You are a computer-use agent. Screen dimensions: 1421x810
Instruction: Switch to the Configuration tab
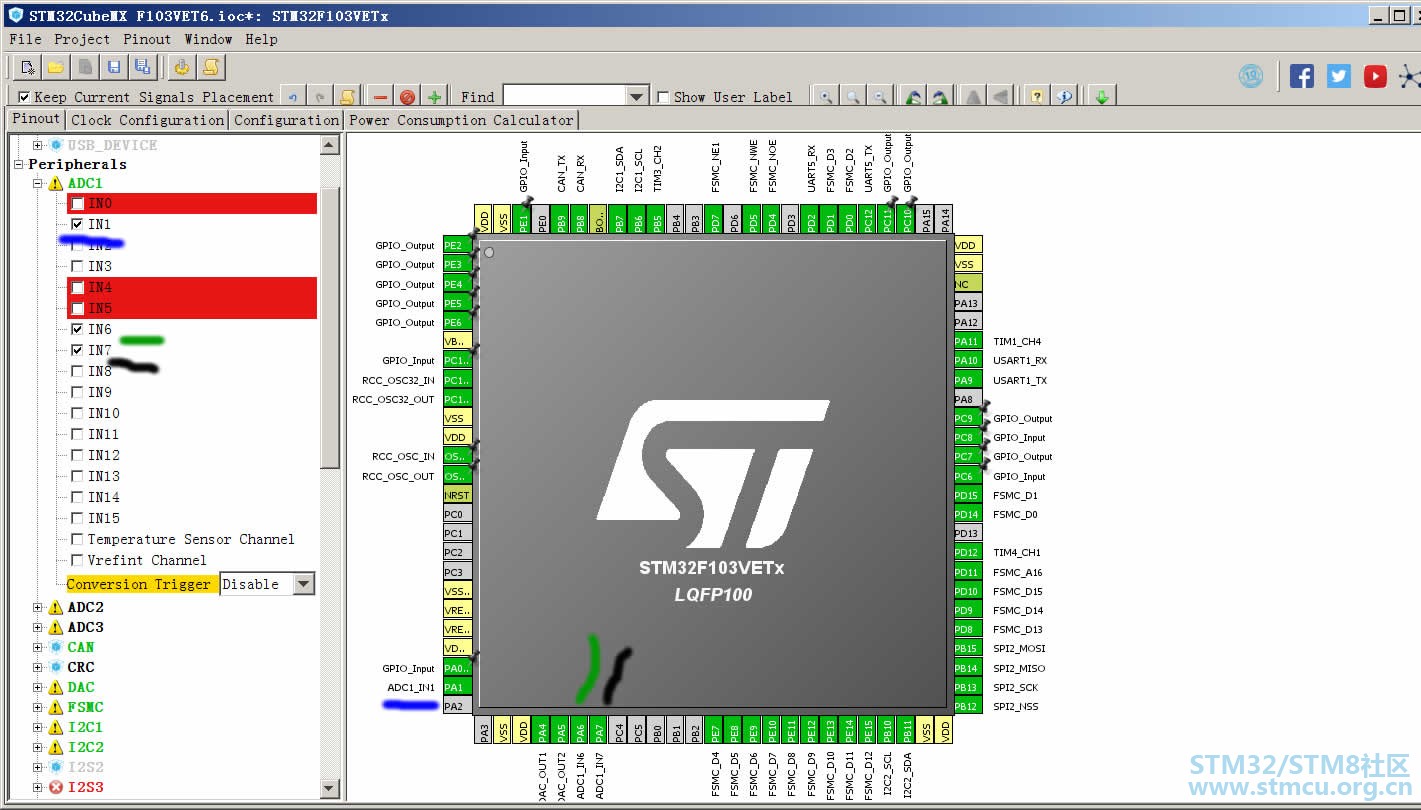[287, 120]
